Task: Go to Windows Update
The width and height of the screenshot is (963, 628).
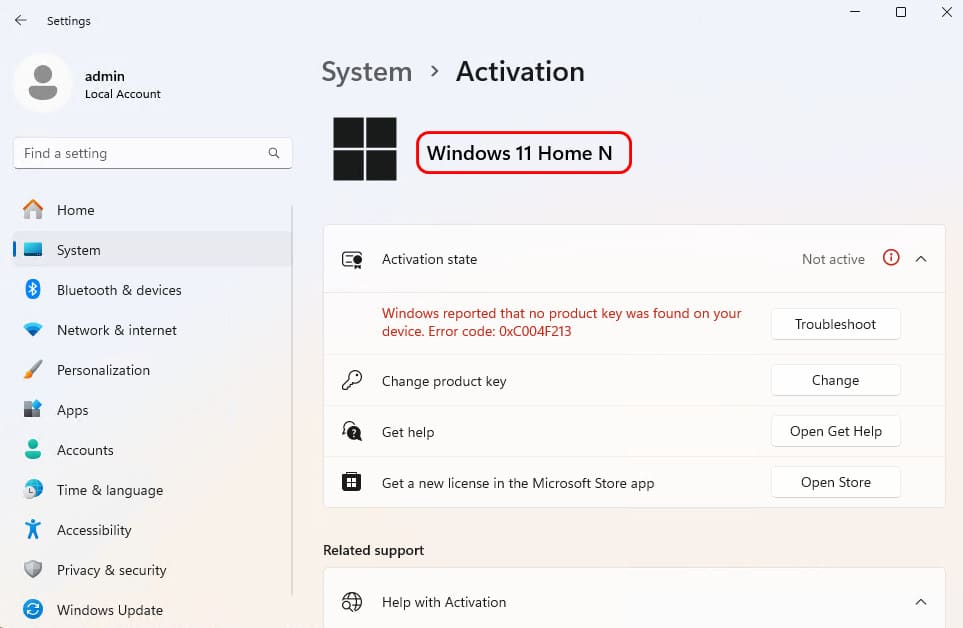Action: tap(152, 610)
